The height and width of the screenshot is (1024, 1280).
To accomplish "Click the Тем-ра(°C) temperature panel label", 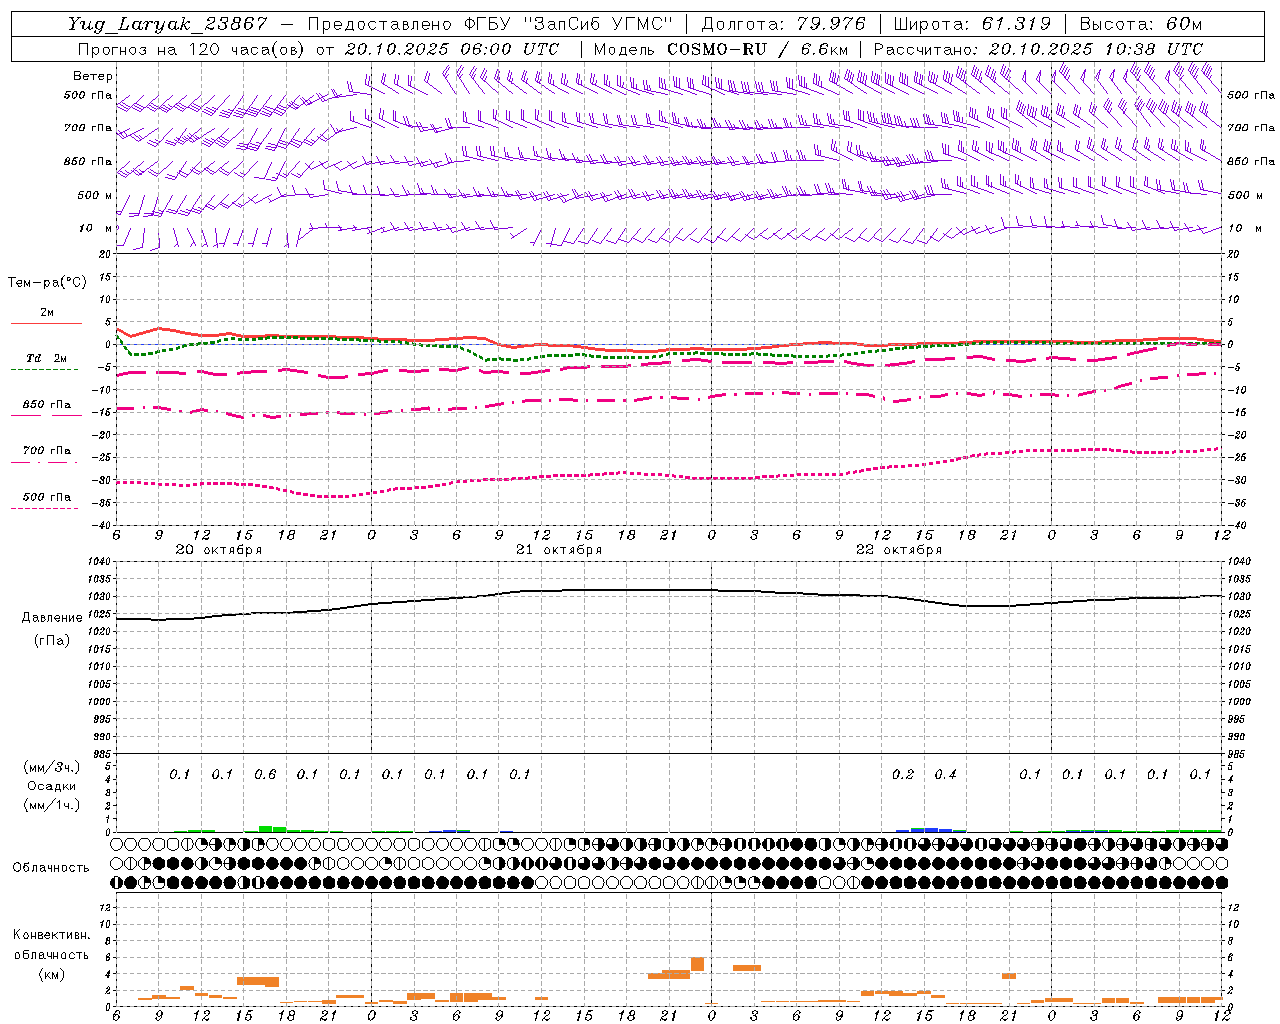I will point(47,283).
